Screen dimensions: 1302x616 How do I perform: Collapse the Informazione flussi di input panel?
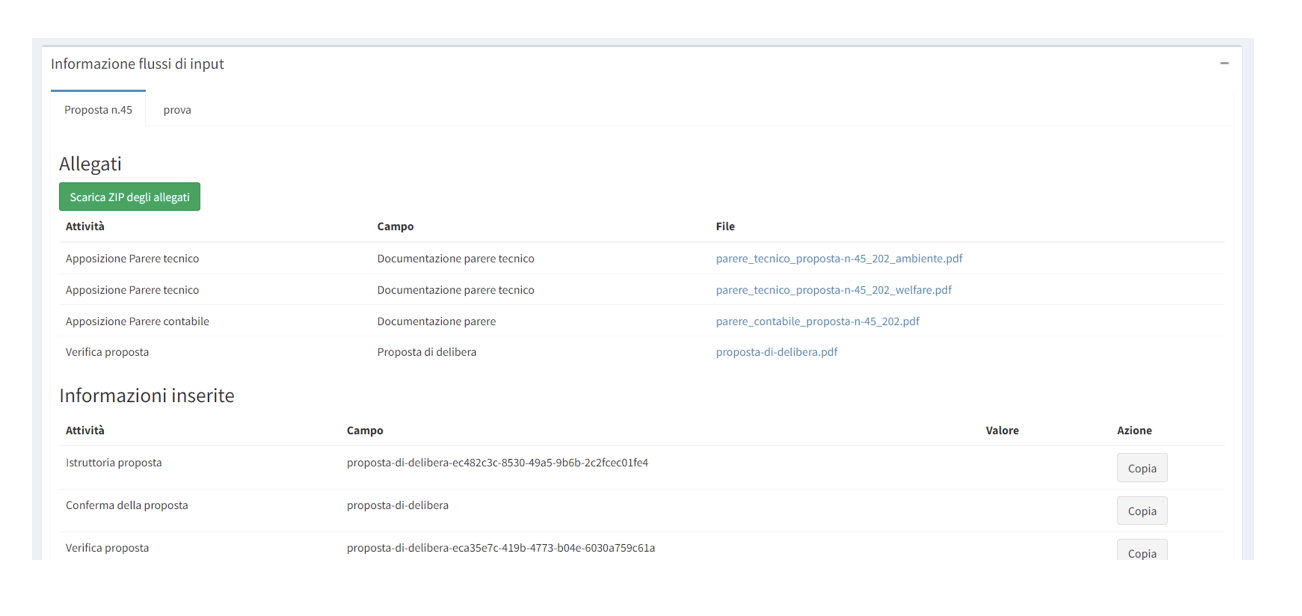pos(1224,64)
